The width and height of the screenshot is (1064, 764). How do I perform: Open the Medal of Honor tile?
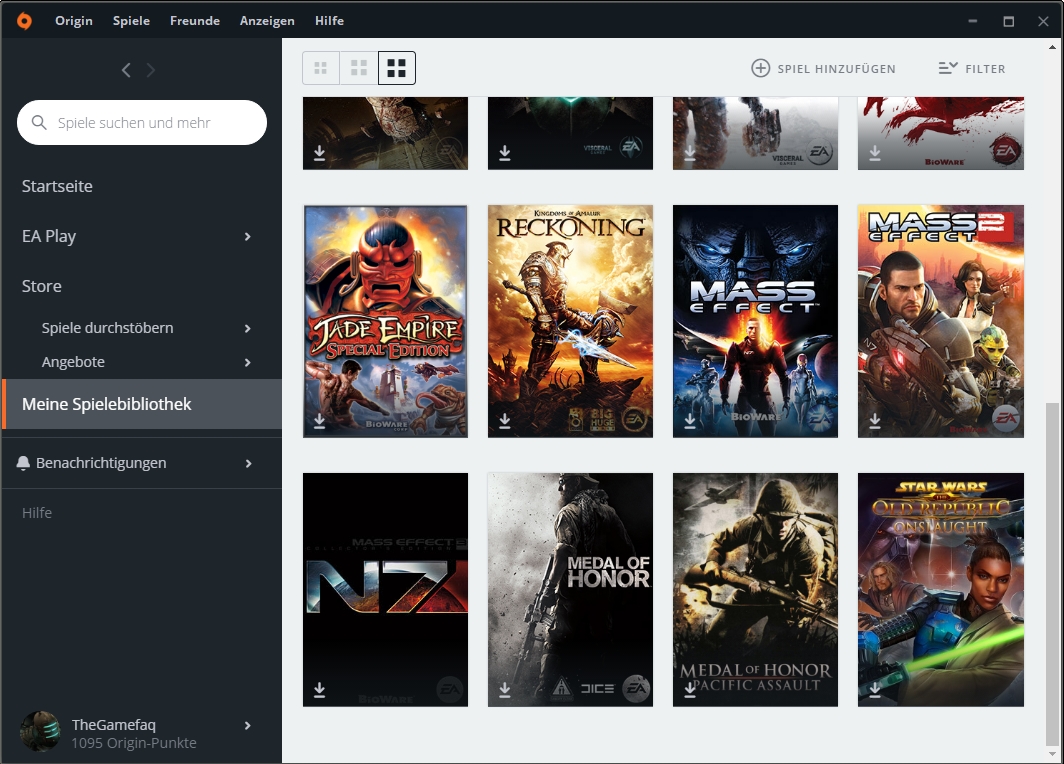(x=570, y=590)
